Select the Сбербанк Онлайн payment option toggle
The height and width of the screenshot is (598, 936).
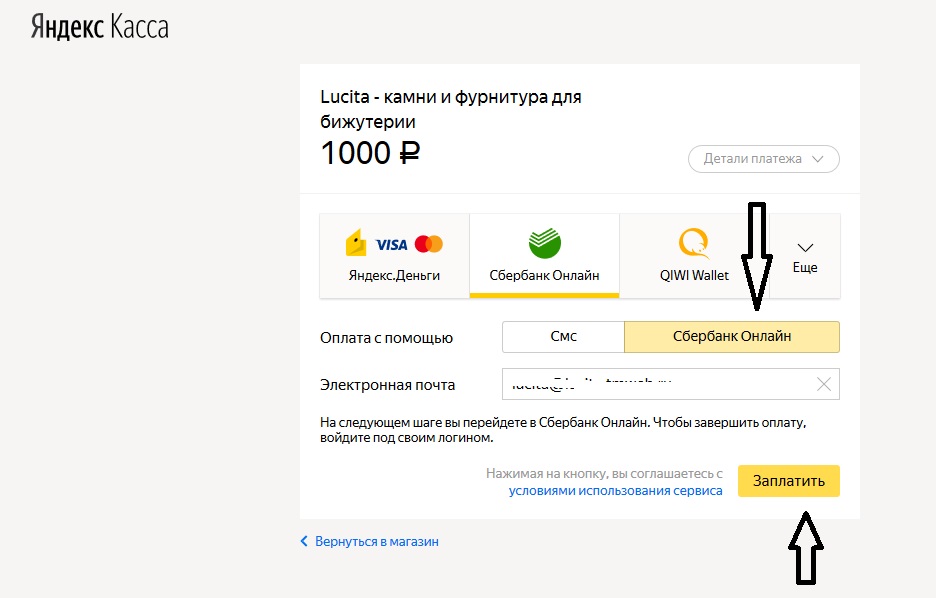tap(731, 337)
